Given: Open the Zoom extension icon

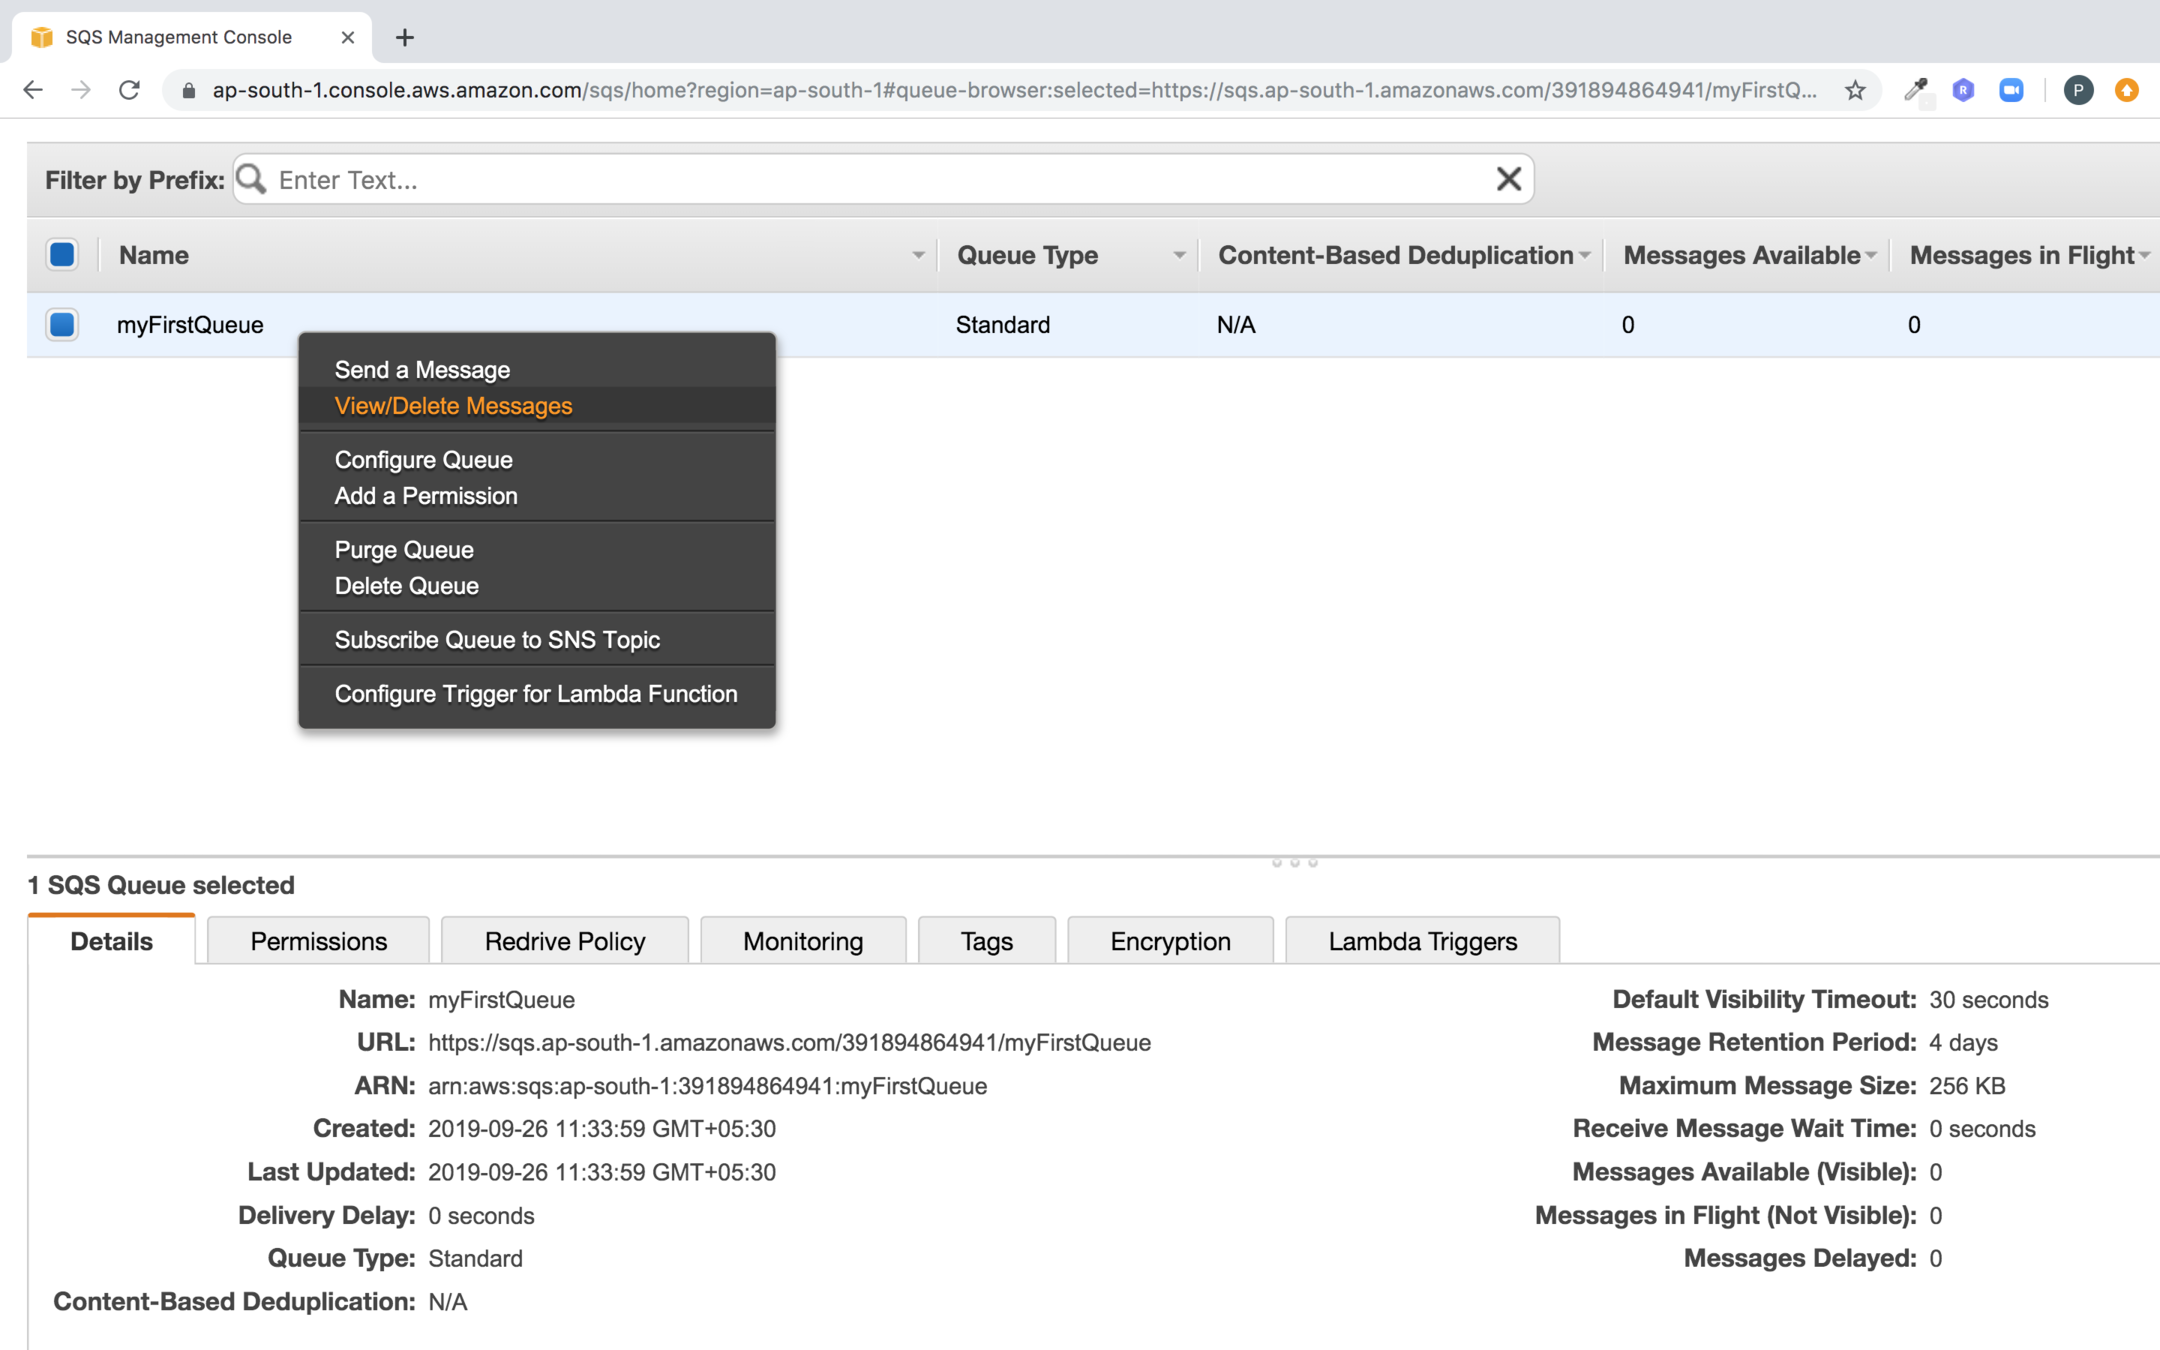Looking at the screenshot, I should [2011, 90].
